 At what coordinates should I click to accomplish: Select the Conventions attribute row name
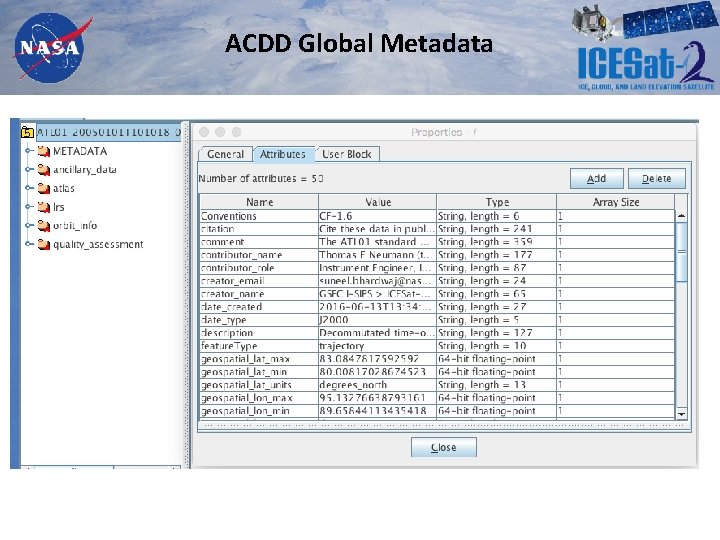(259, 216)
